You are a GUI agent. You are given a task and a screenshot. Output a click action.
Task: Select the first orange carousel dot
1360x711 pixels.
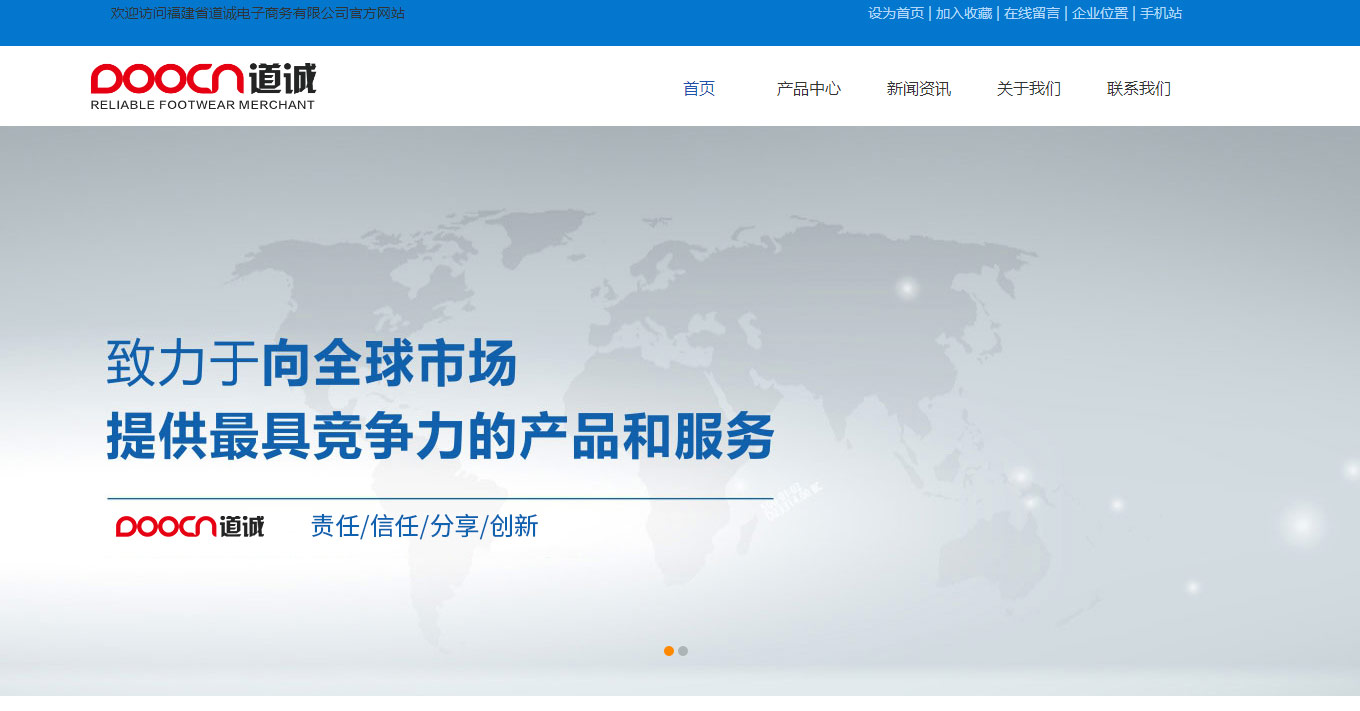click(x=669, y=651)
